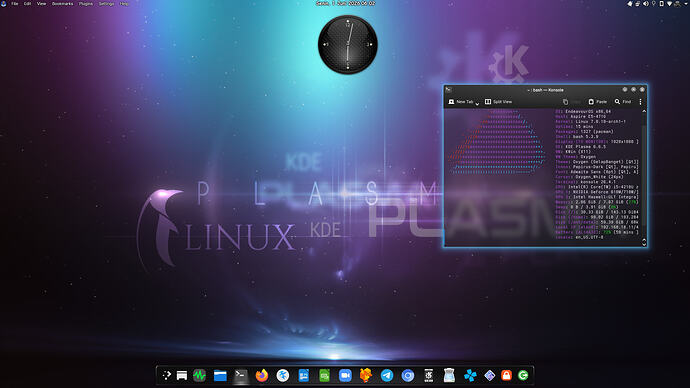This screenshot has width=690, height=388.
Task: Click the date and time in top panel
Action: tap(345, 4)
